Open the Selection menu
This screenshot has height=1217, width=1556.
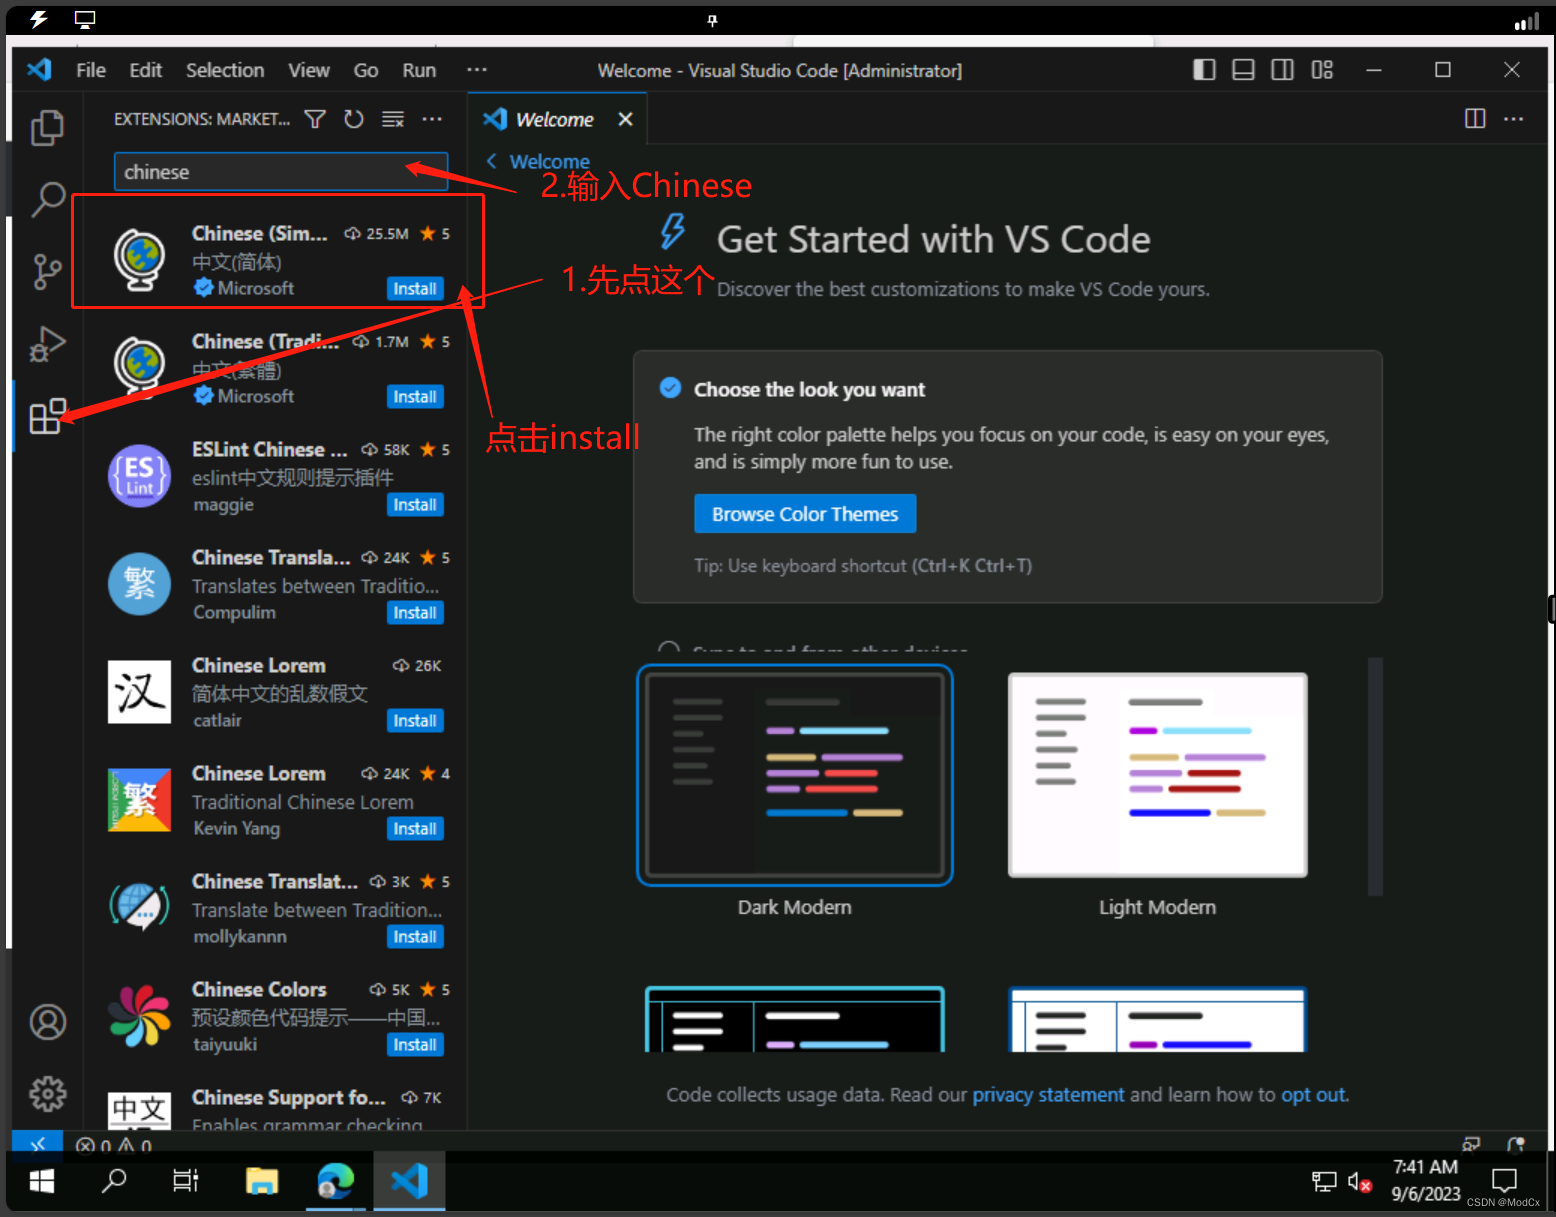pos(225,70)
